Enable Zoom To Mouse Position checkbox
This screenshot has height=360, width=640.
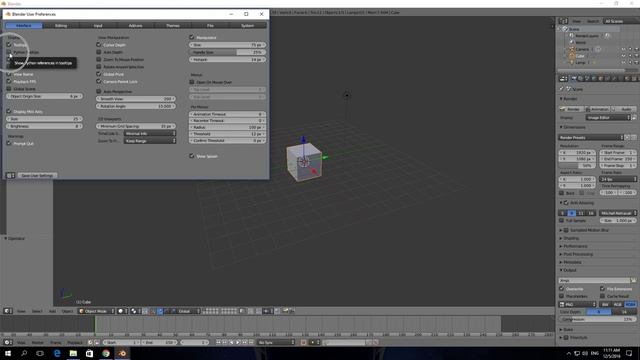click(x=99, y=60)
